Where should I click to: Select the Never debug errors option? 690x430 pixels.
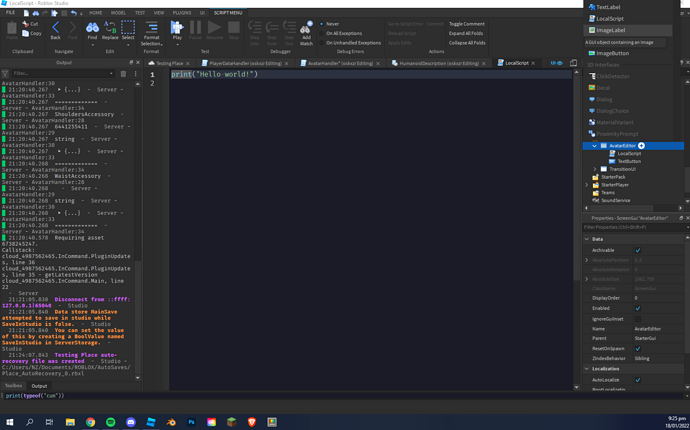point(332,24)
